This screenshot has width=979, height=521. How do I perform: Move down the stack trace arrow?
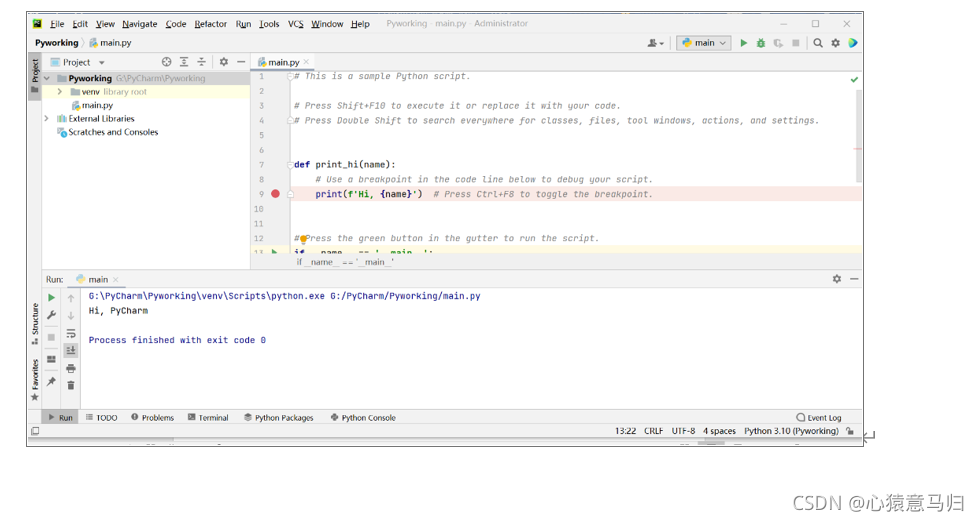pos(71,315)
